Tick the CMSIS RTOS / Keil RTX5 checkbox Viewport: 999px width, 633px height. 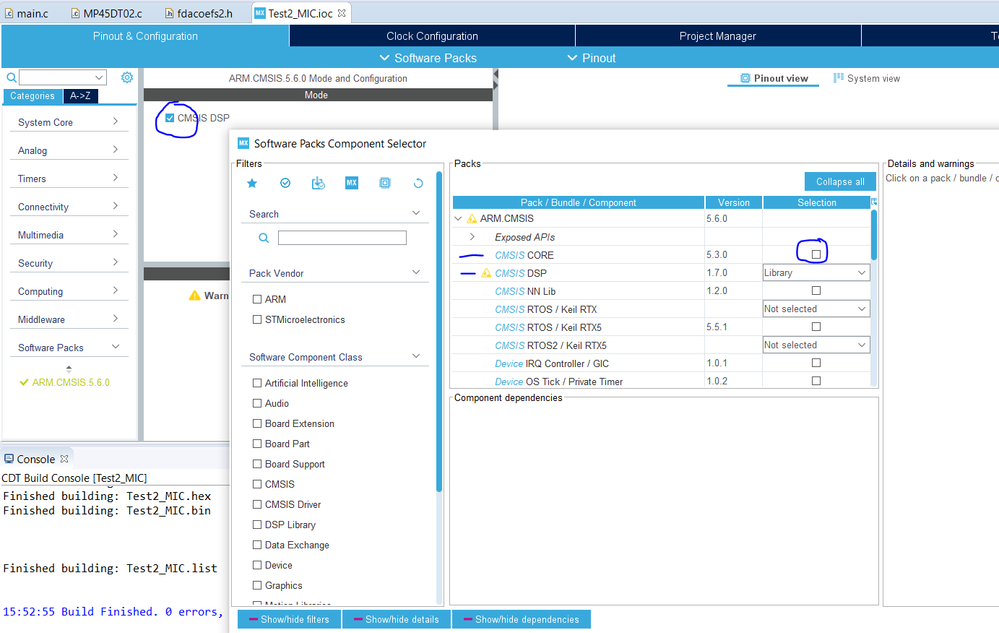816,327
